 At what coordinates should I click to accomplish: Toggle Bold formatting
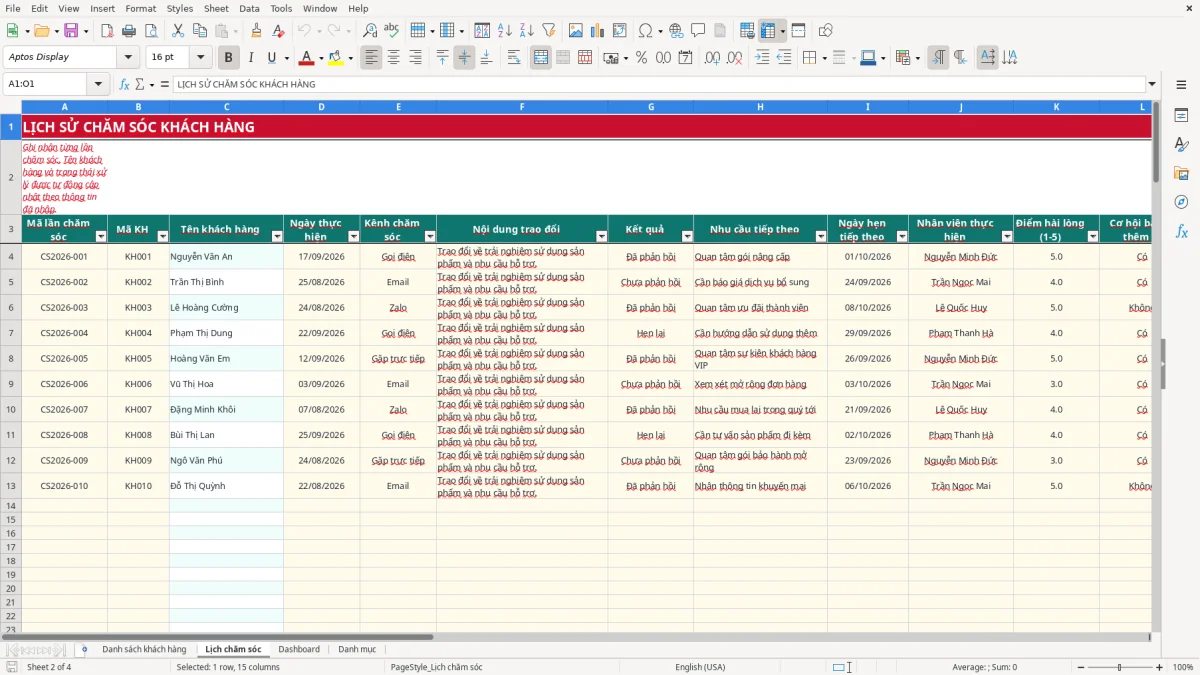[x=228, y=58]
